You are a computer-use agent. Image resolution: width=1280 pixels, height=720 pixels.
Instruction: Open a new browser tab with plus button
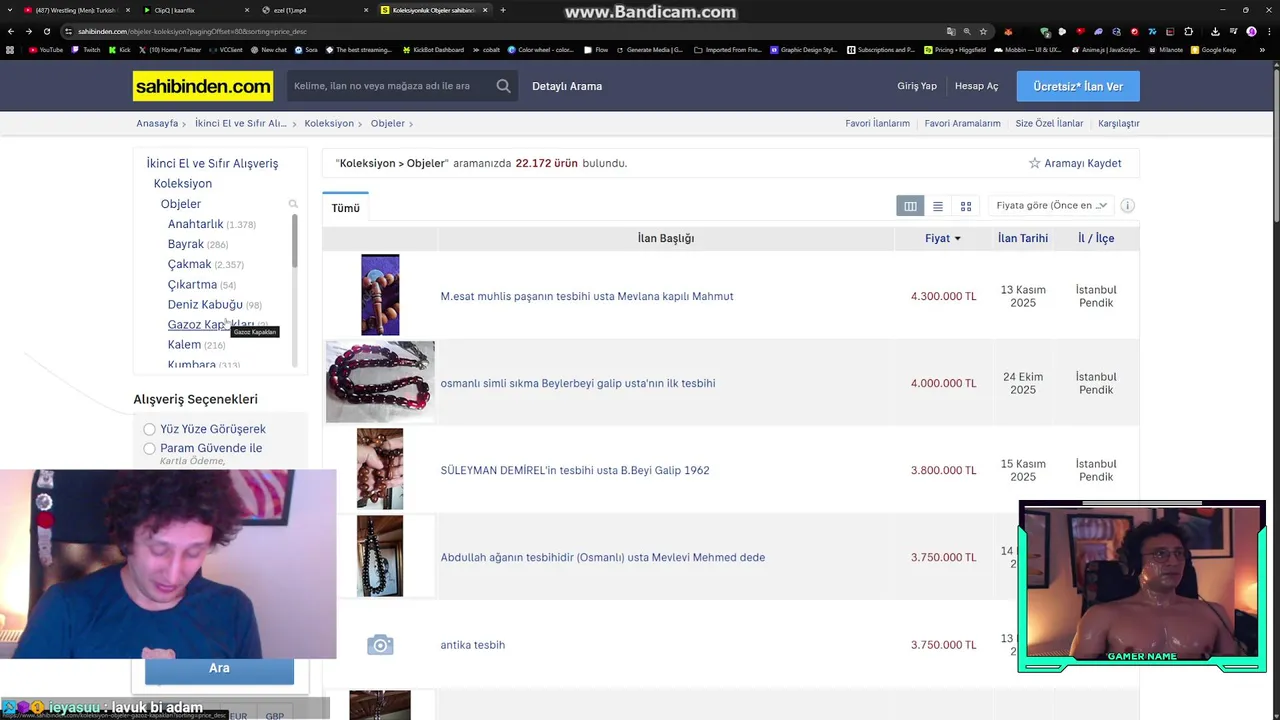tap(503, 10)
